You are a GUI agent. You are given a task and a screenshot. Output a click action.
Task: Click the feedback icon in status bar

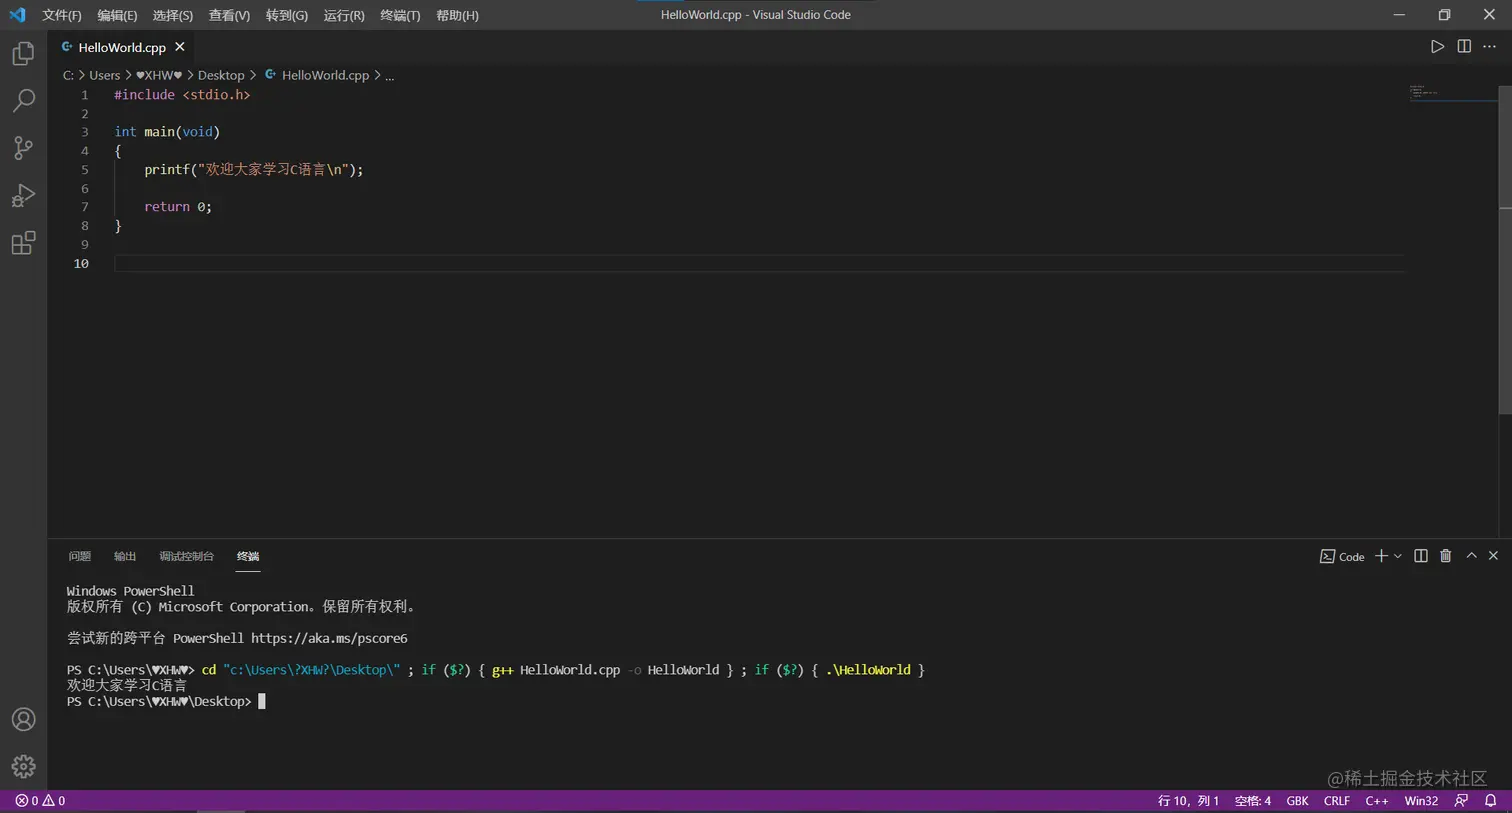click(1461, 801)
